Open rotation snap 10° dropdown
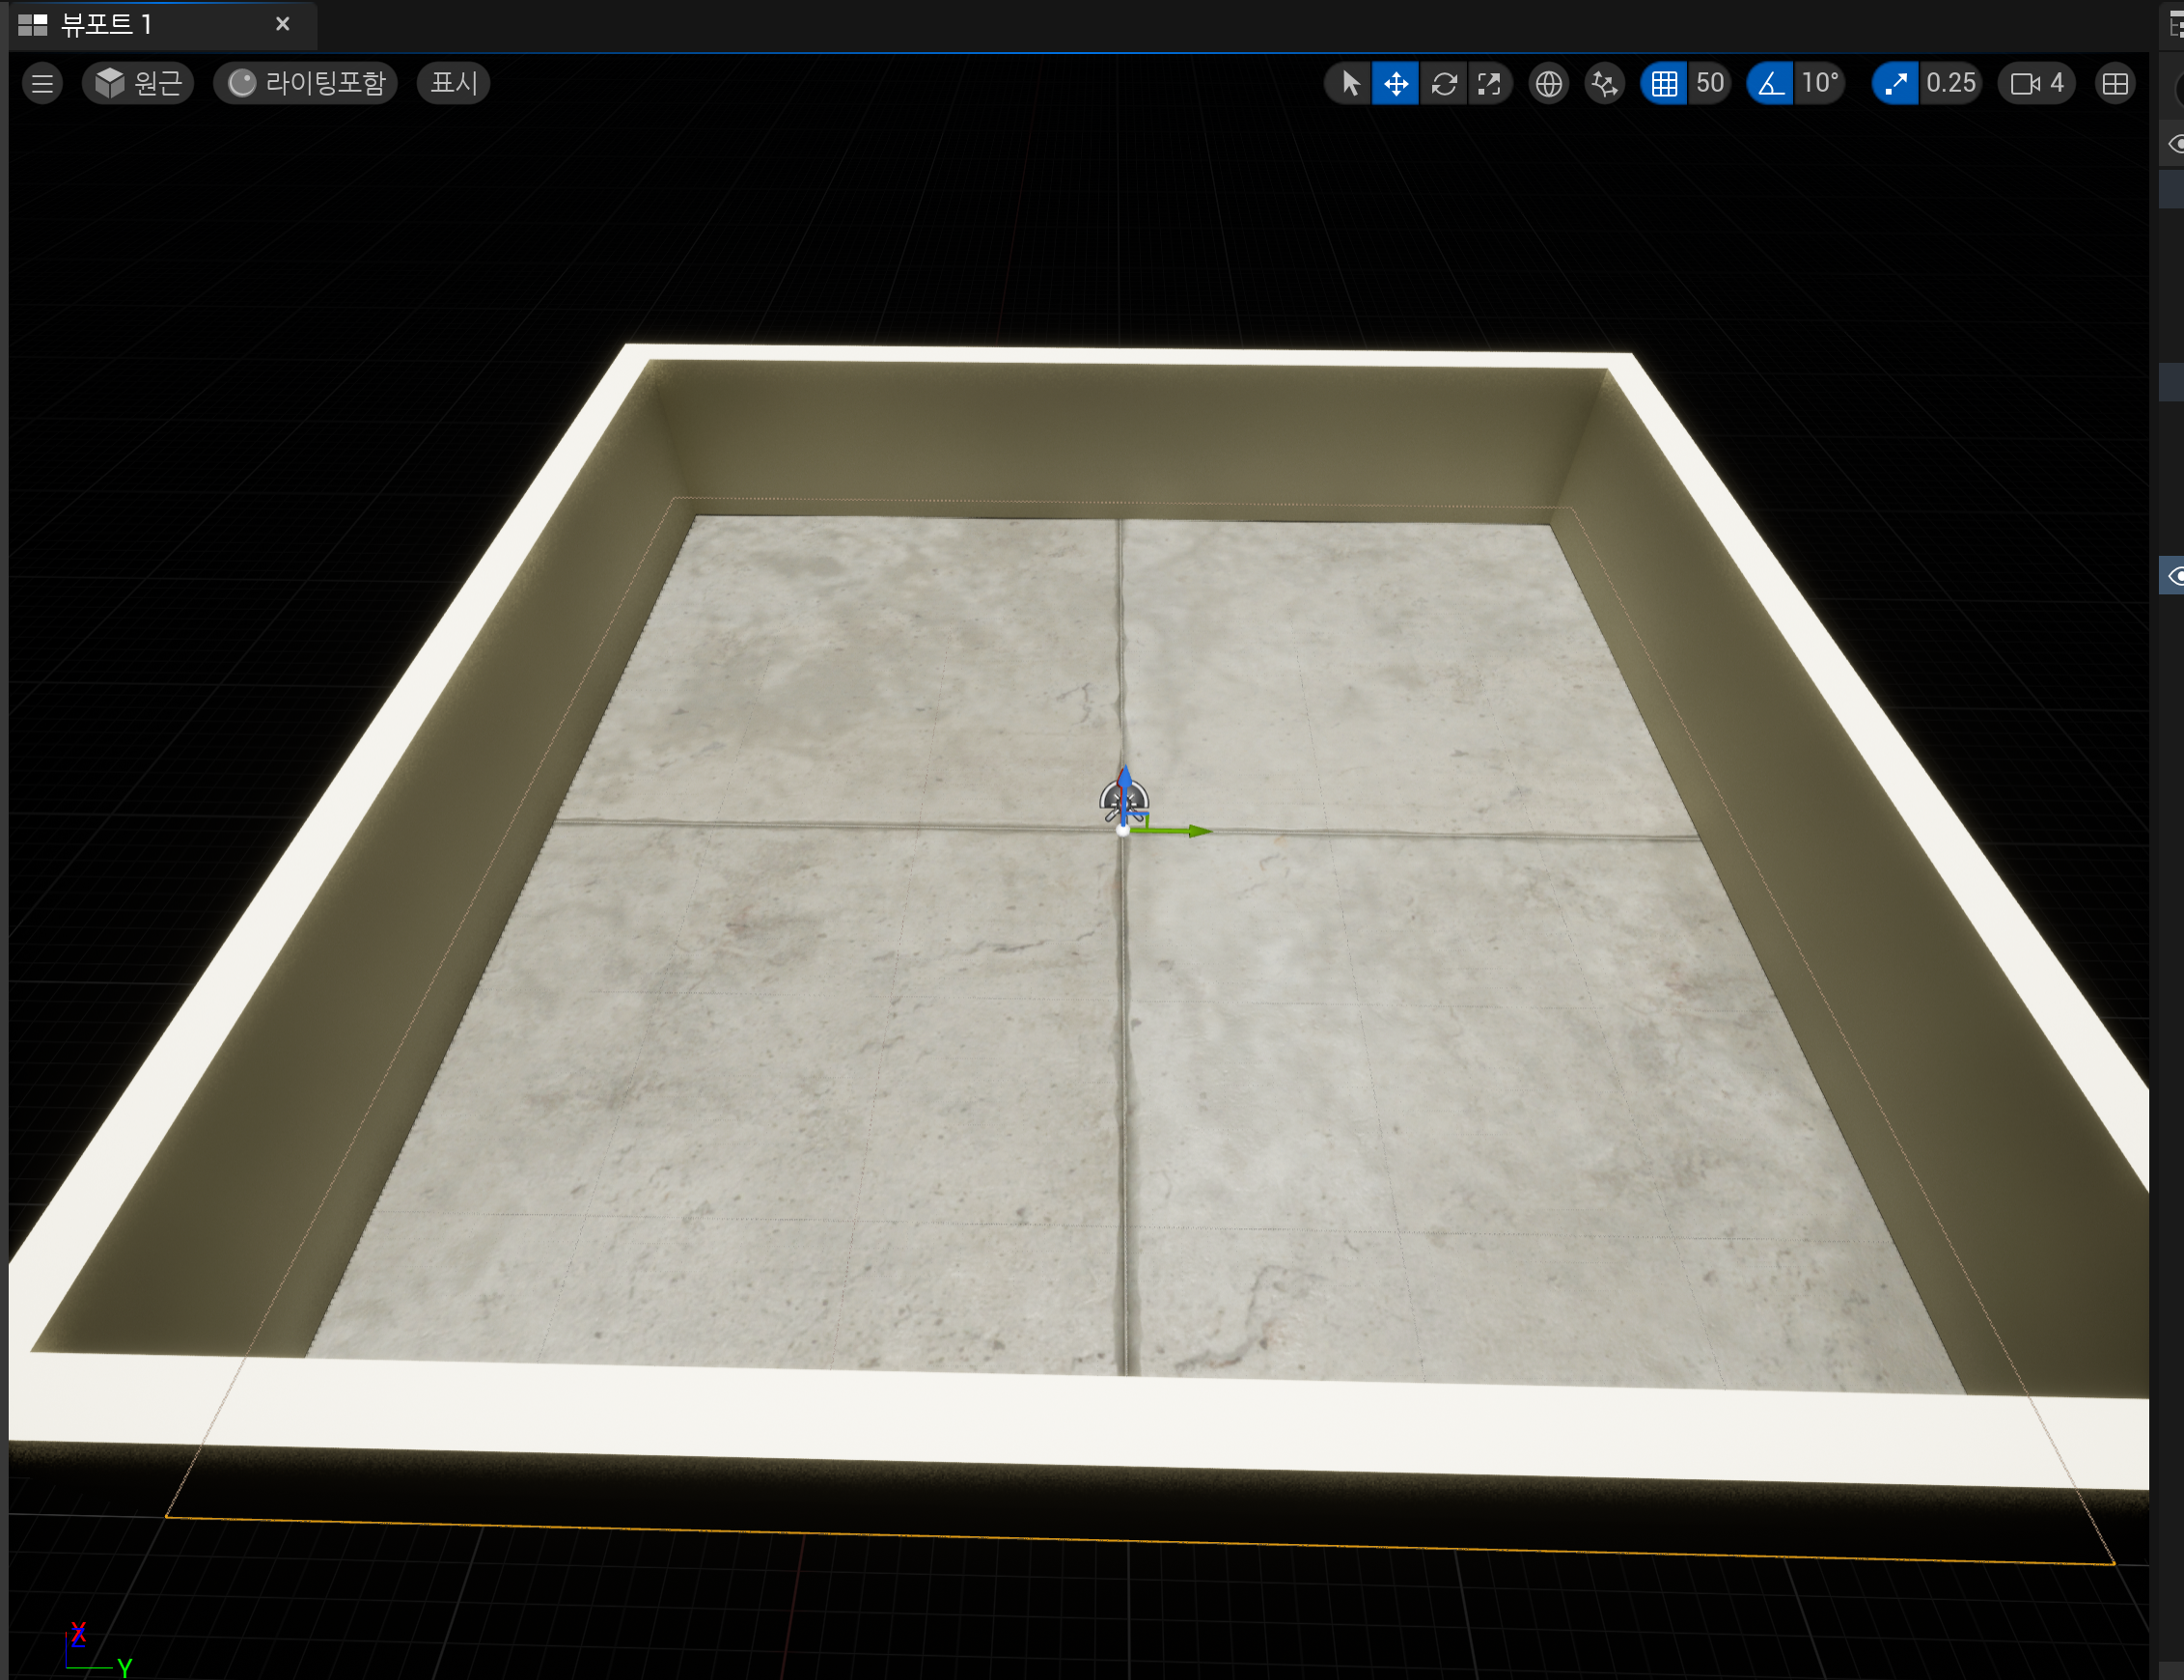Screen dimensions: 2184x1680 [x=1820, y=83]
